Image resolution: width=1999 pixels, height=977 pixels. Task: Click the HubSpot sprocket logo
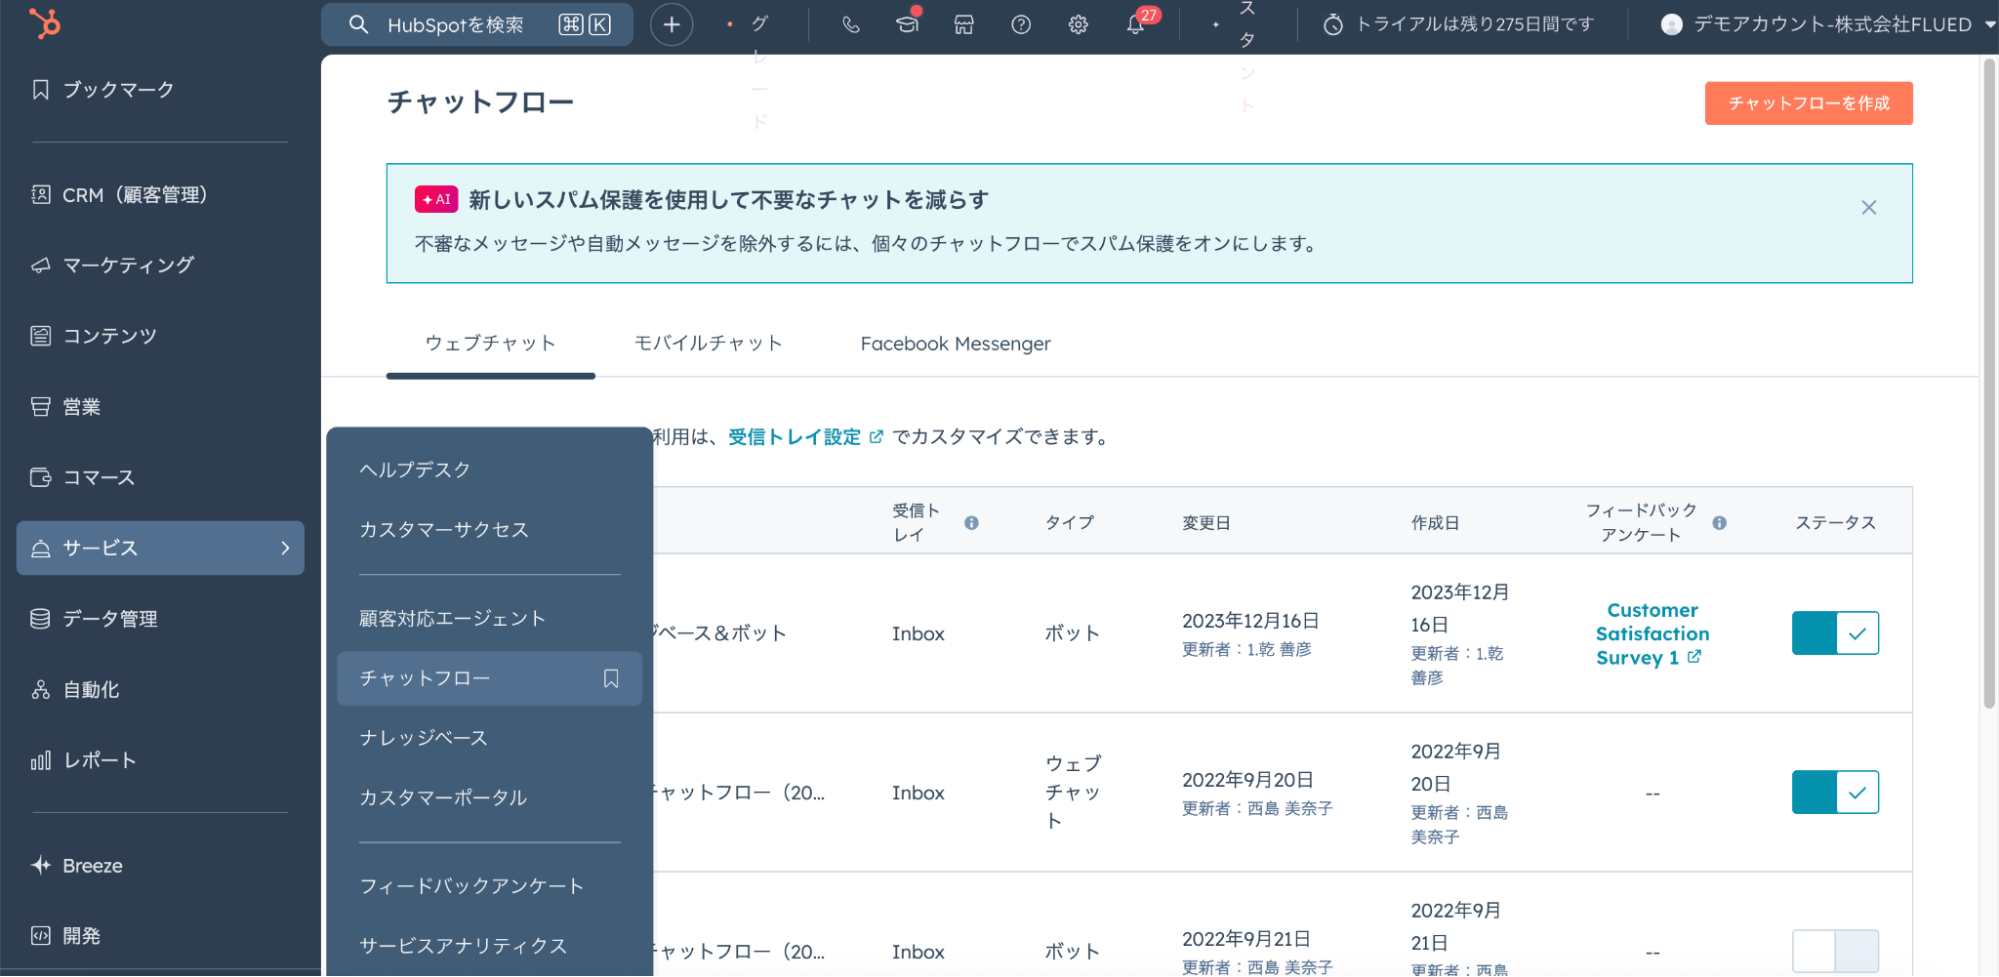click(x=45, y=23)
